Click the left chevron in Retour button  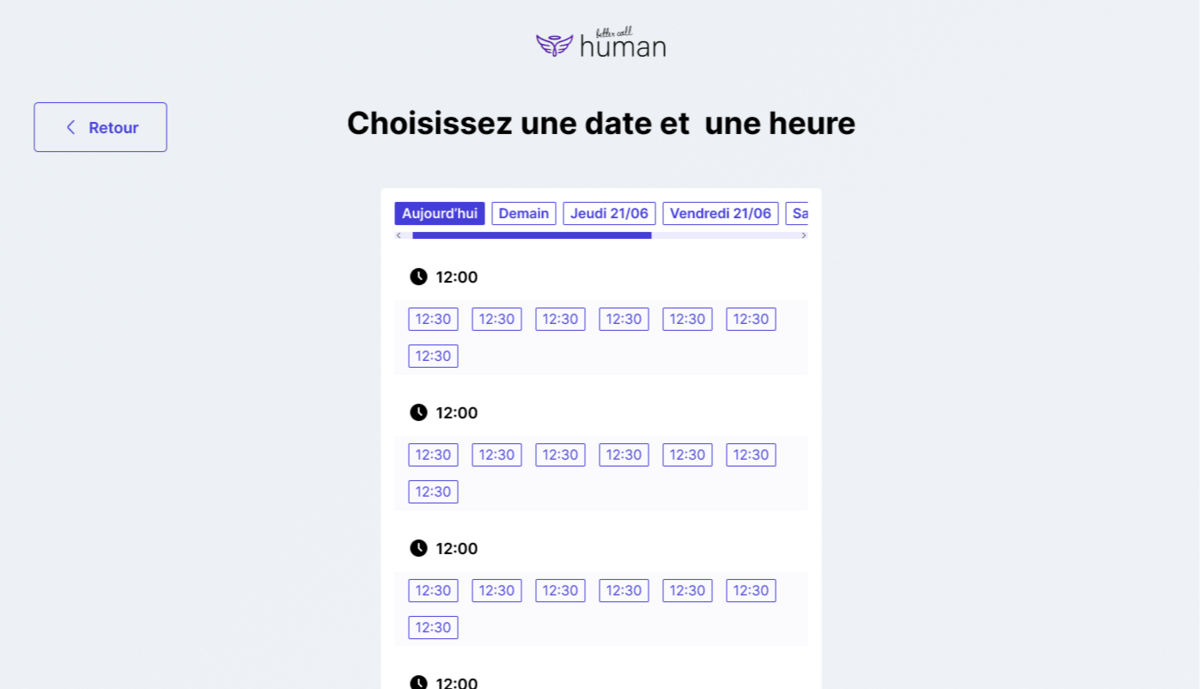pos(70,127)
